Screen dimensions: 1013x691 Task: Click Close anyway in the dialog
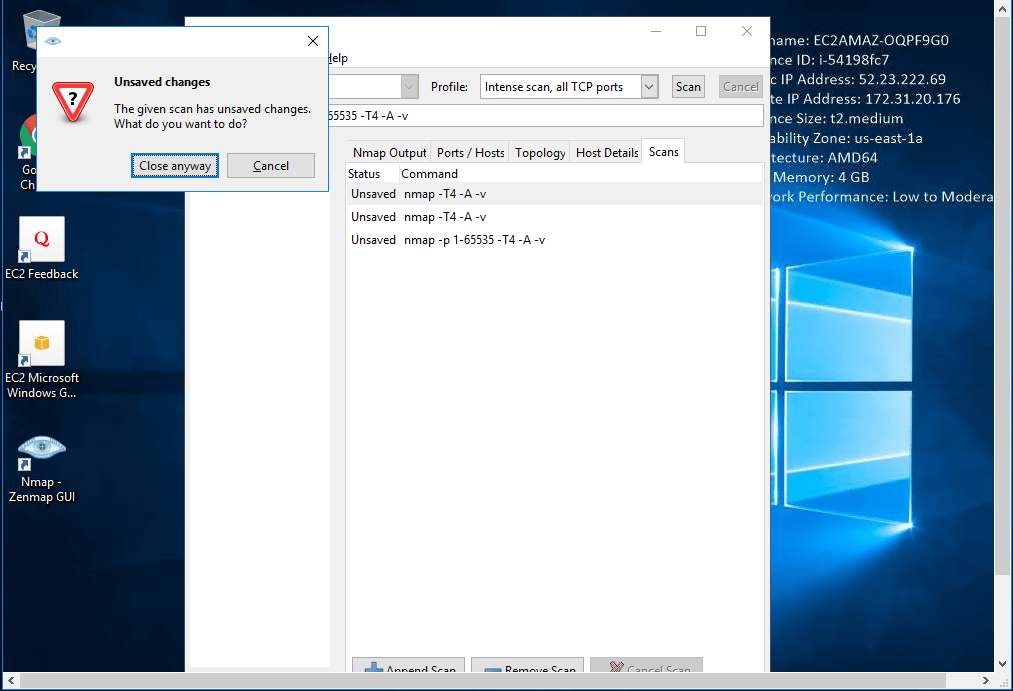click(x=175, y=166)
